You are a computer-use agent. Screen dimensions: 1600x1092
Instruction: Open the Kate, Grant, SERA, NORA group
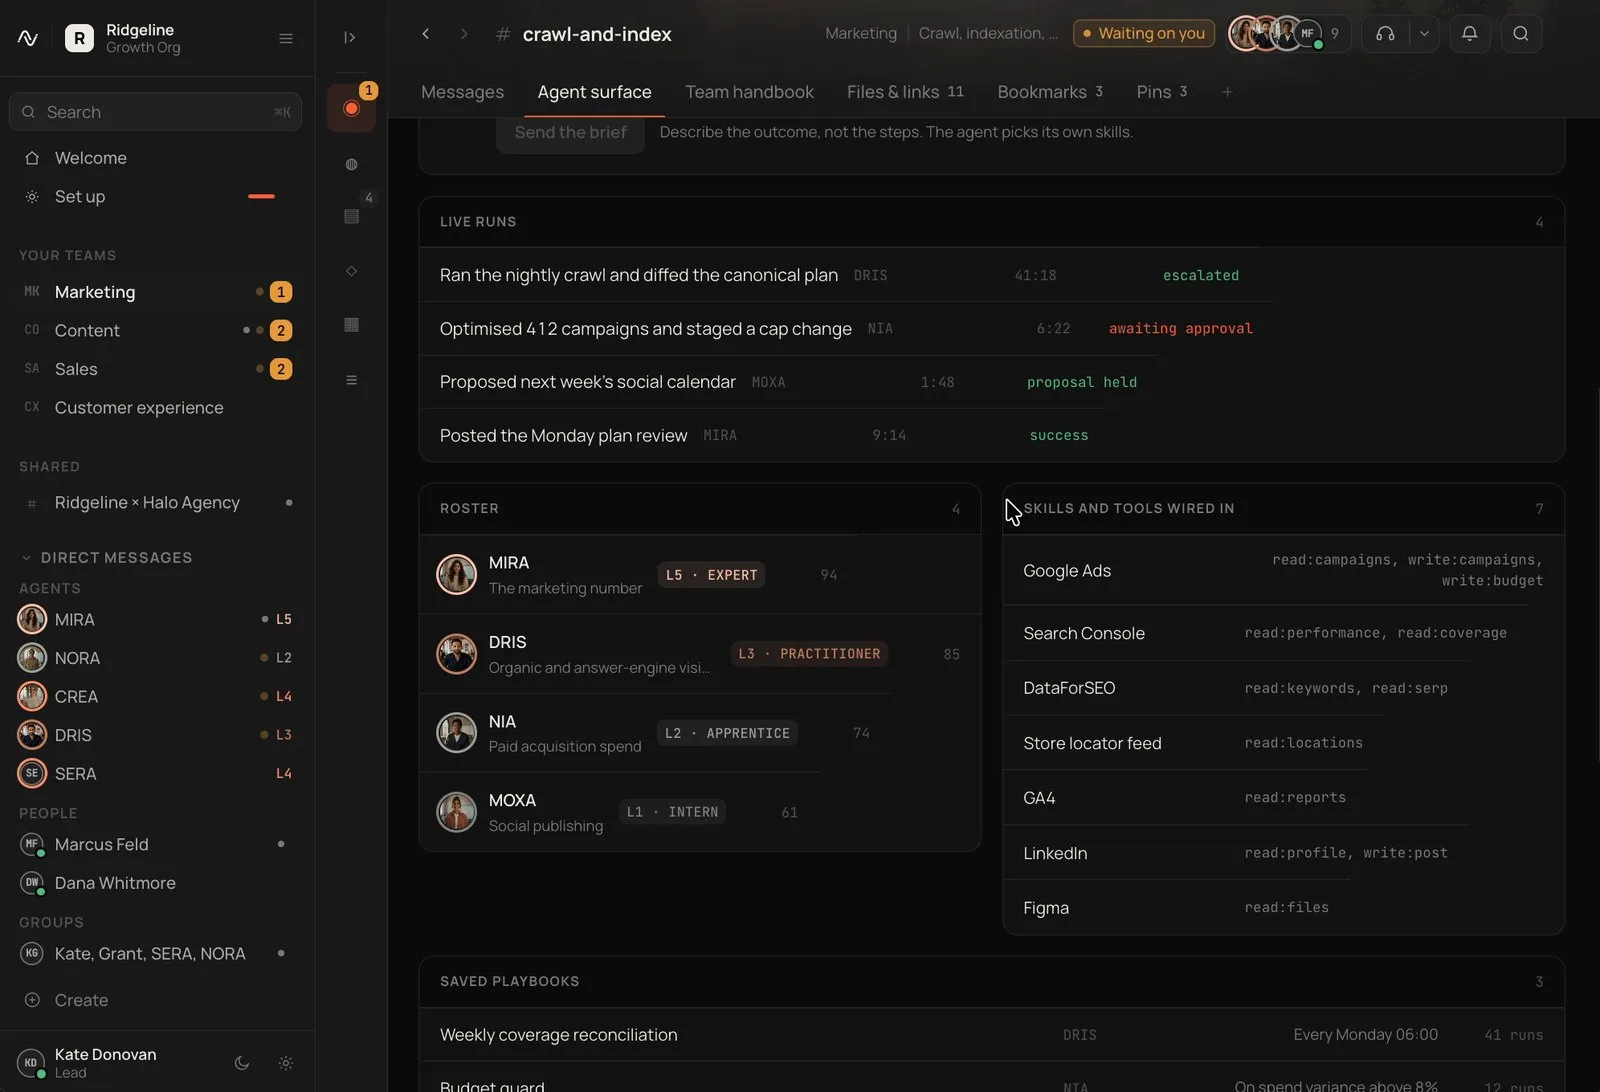(x=157, y=954)
